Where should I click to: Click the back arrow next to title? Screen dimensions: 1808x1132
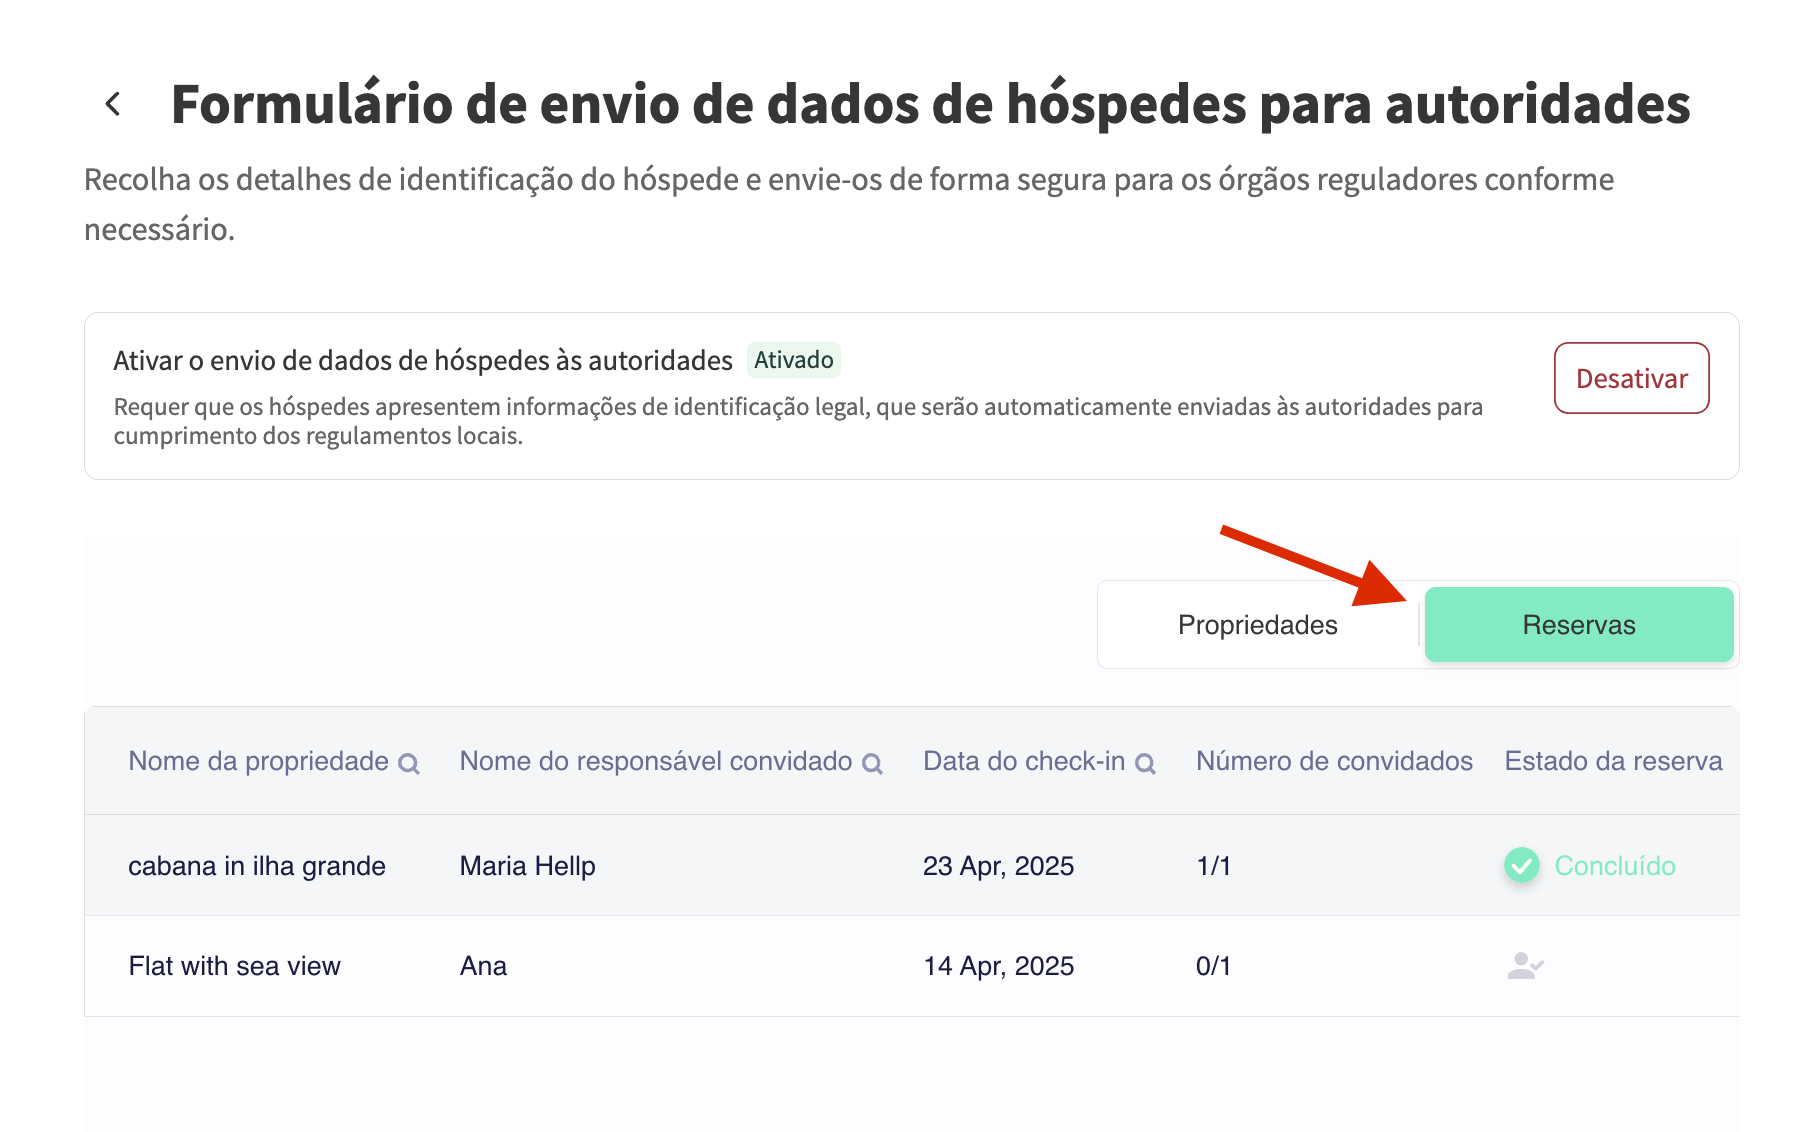(x=113, y=104)
